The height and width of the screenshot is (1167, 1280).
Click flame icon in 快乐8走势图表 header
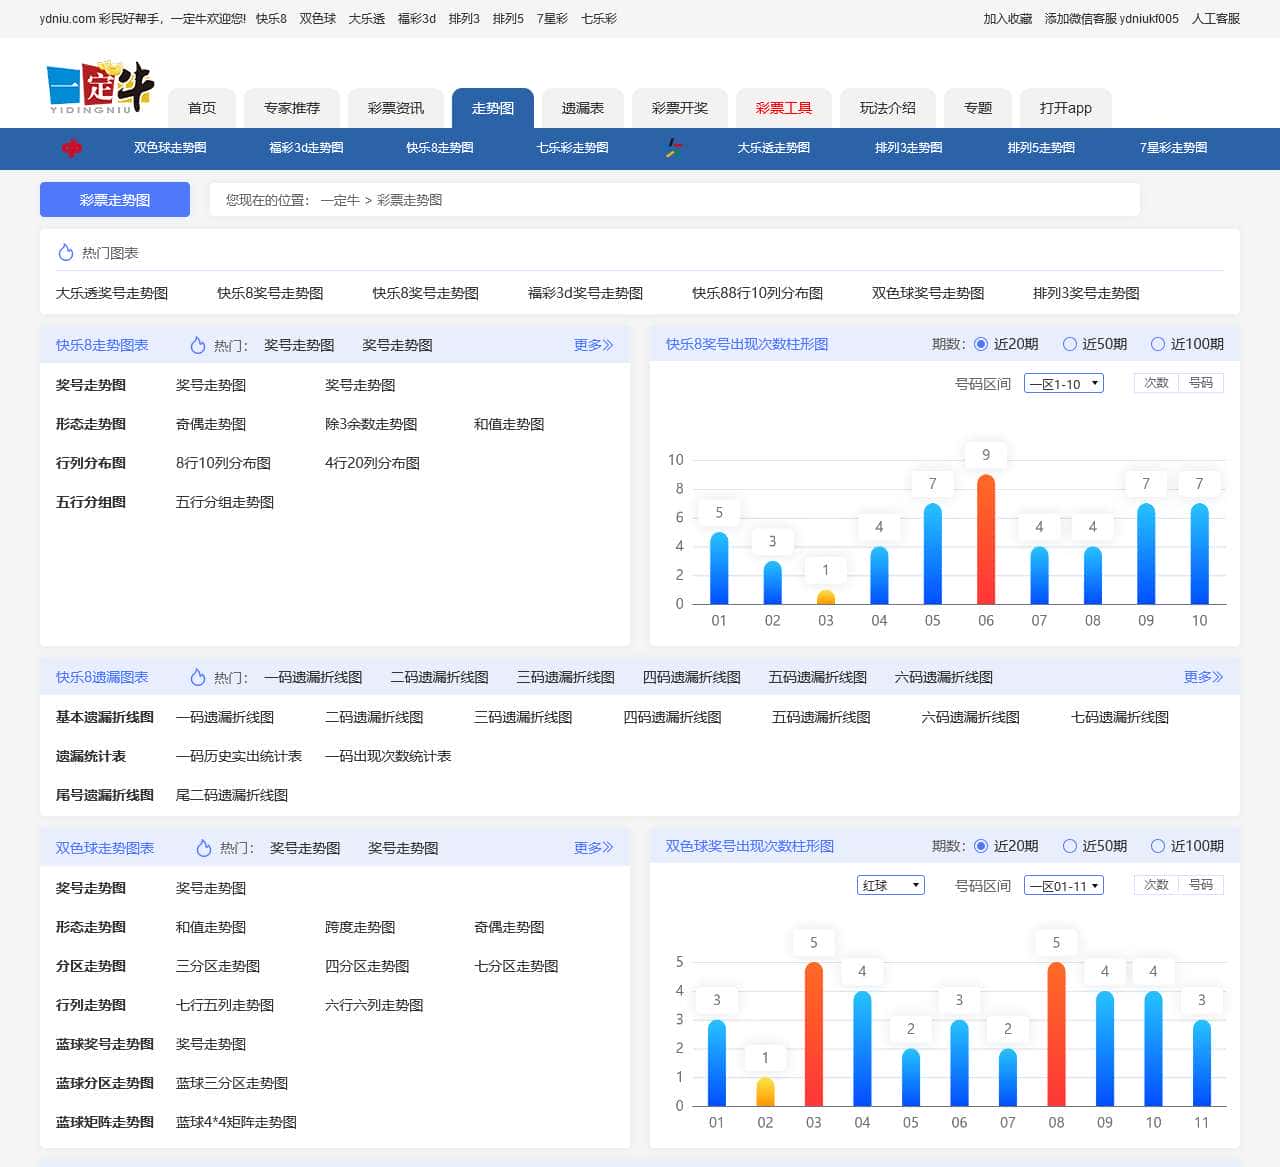[198, 345]
